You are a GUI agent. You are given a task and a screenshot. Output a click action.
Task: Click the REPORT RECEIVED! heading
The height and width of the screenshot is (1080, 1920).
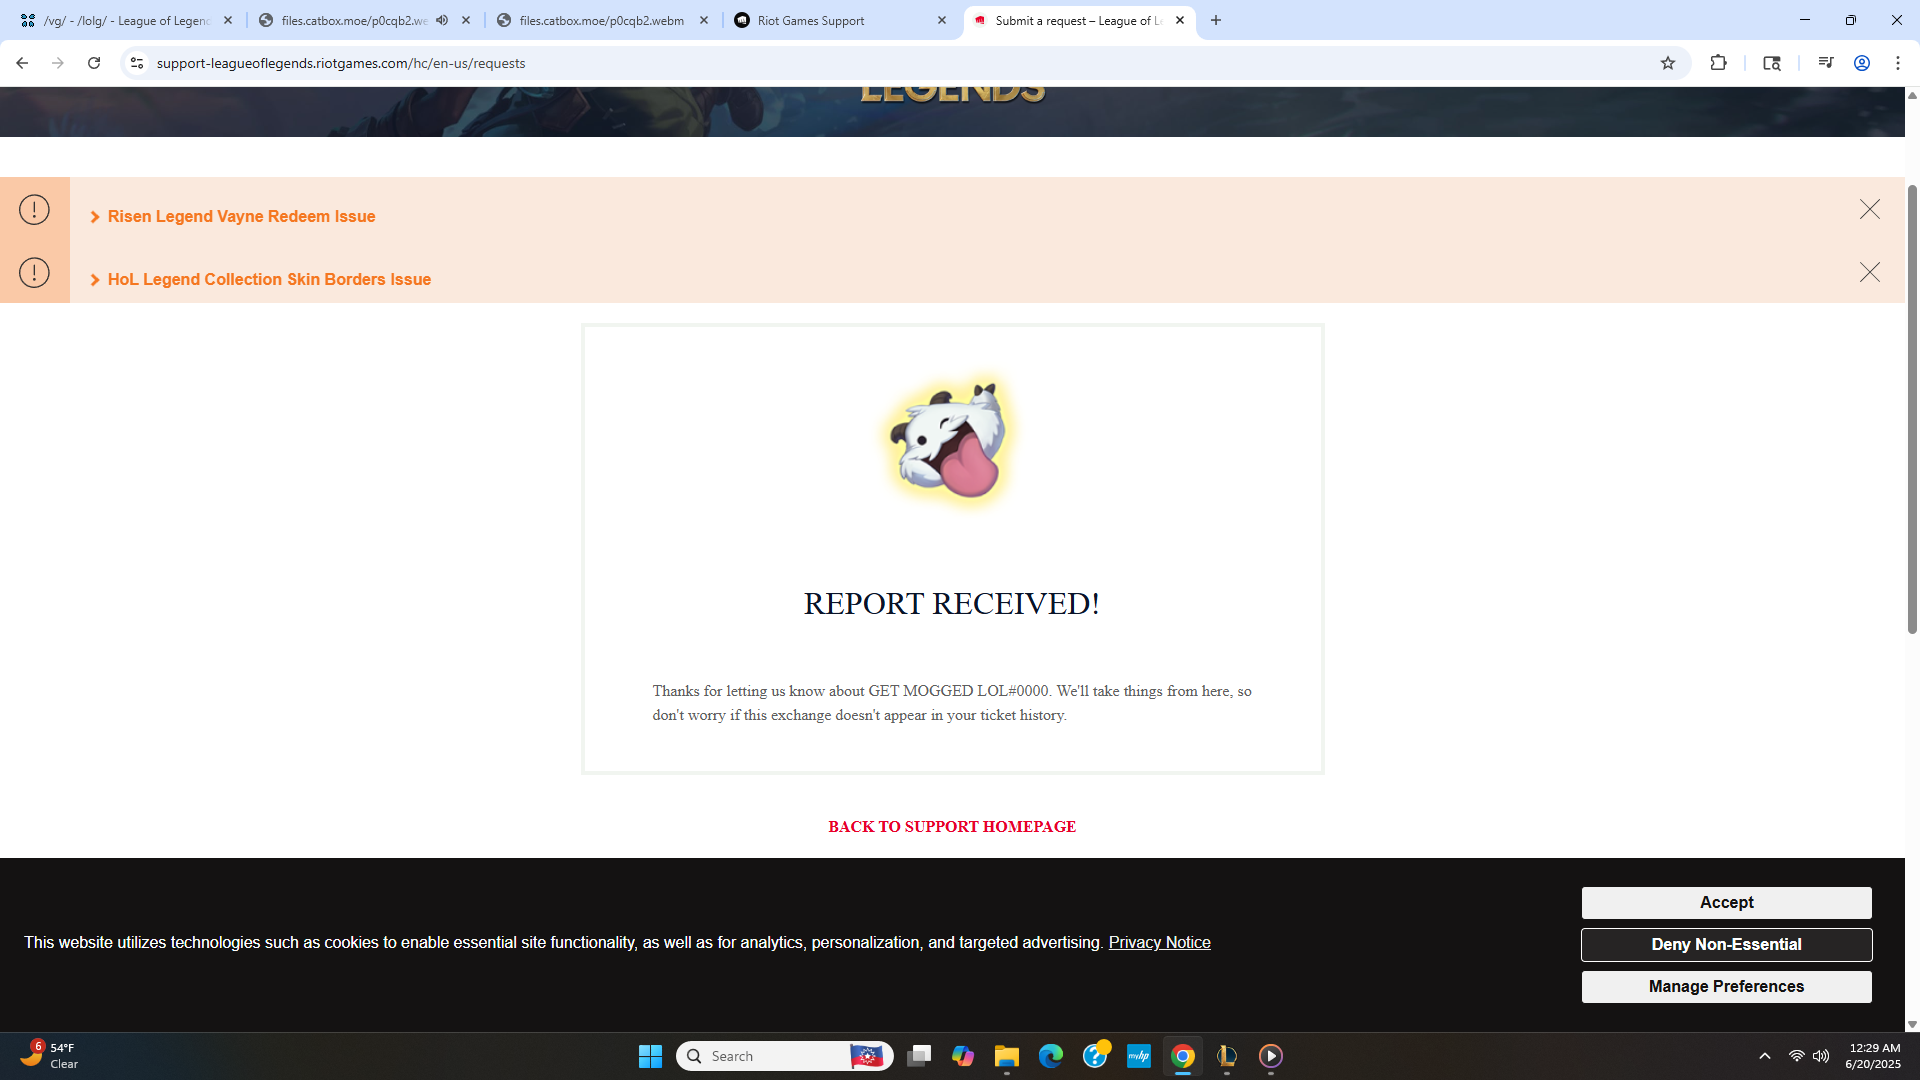point(952,604)
